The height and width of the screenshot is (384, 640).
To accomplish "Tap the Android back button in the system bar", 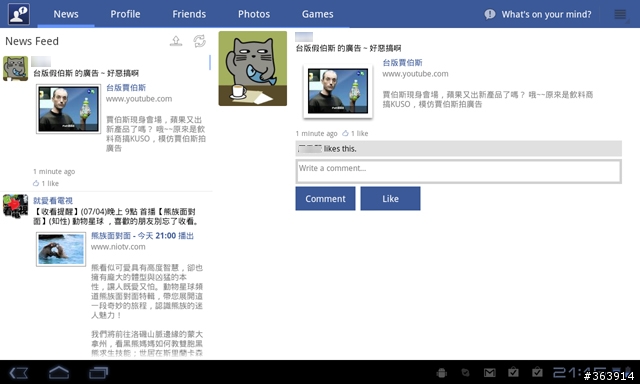I will [19, 373].
